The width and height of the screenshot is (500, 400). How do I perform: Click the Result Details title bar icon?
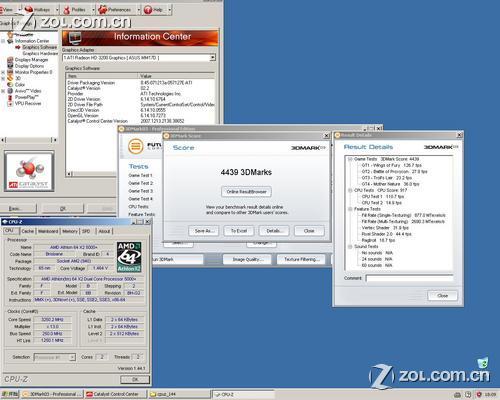coord(337,135)
